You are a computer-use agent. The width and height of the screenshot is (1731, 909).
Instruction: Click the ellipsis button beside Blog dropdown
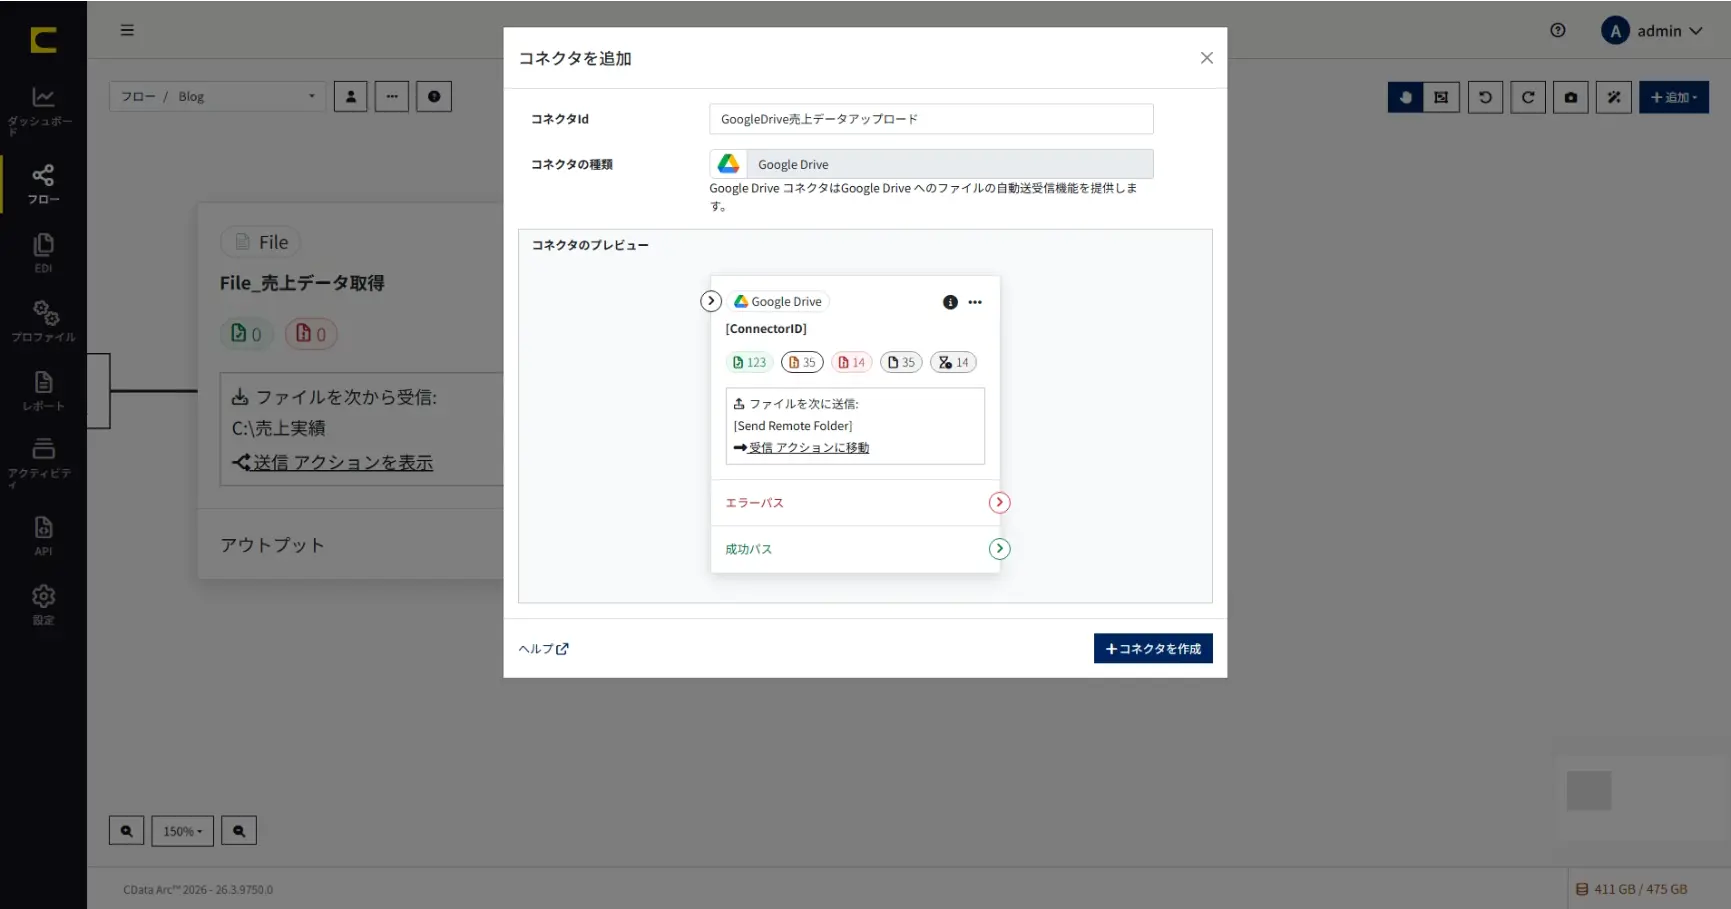(392, 96)
